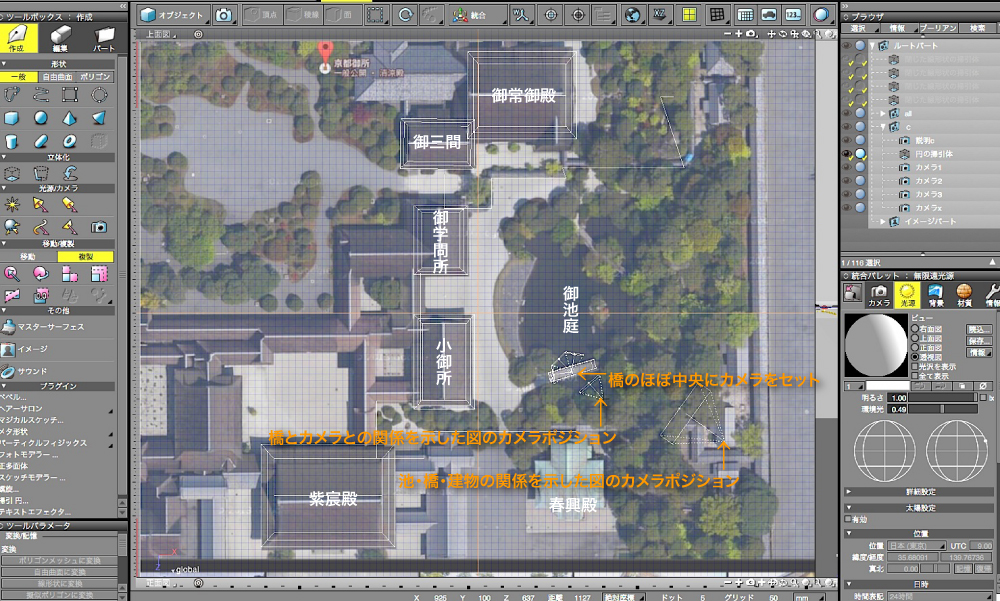Switch to the ポリゴン shape tab
The width and height of the screenshot is (1000, 601).
(x=97, y=76)
